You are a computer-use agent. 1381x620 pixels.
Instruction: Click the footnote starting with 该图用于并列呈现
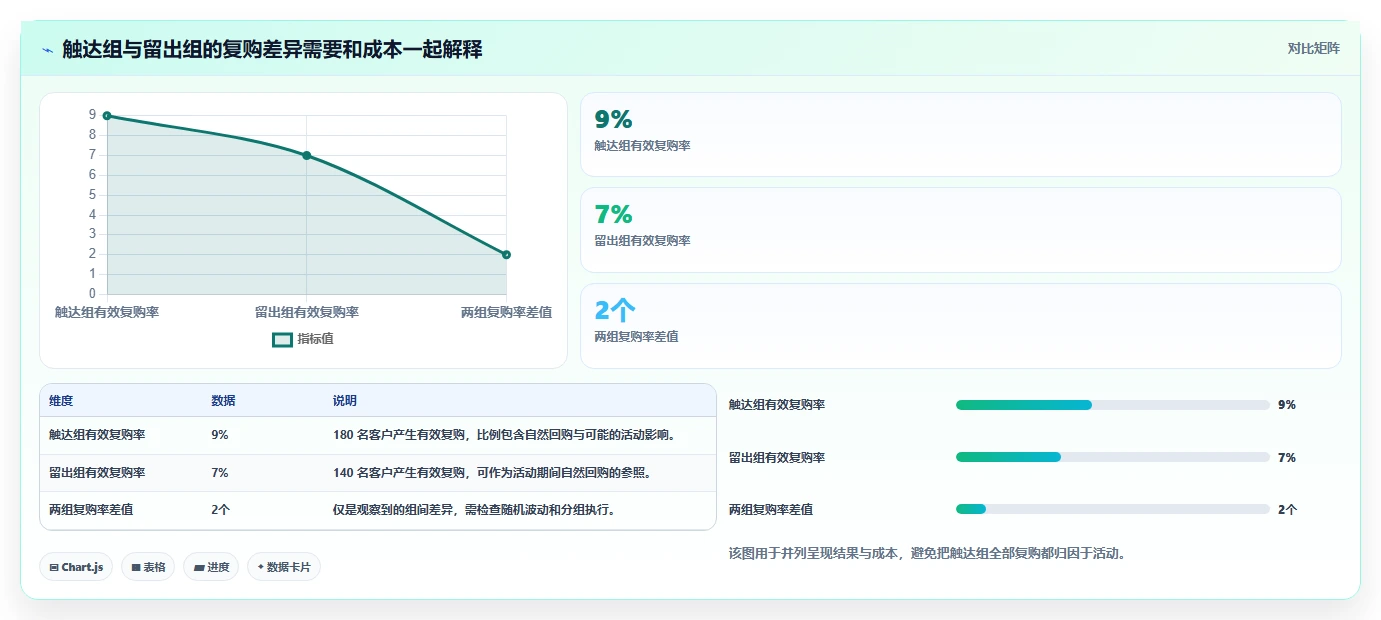(x=928, y=553)
